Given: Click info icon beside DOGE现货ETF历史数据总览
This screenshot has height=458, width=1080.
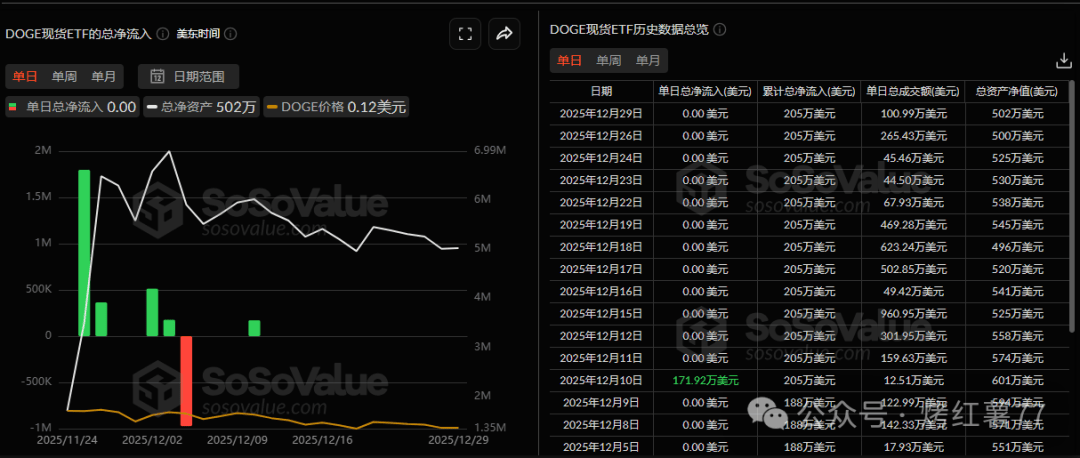Looking at the screenshot, I should coord(720,30).
